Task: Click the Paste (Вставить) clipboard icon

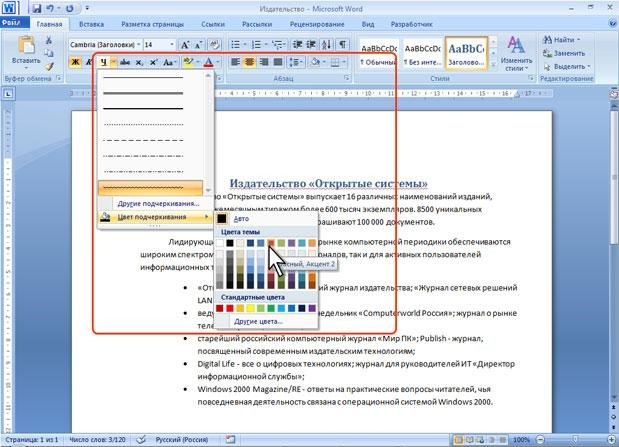Action: 26,46
